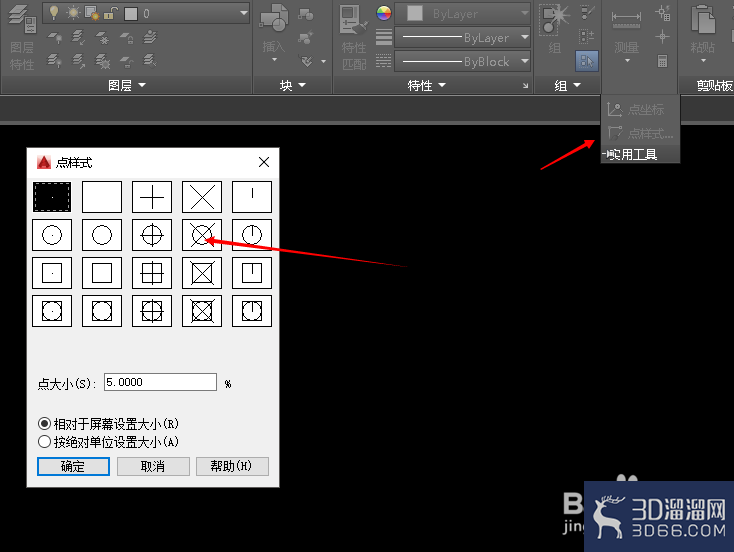The height and width of the screenshot is (552, 734).
Task: Choose the plus cross point style
Action: pos(152,197)
